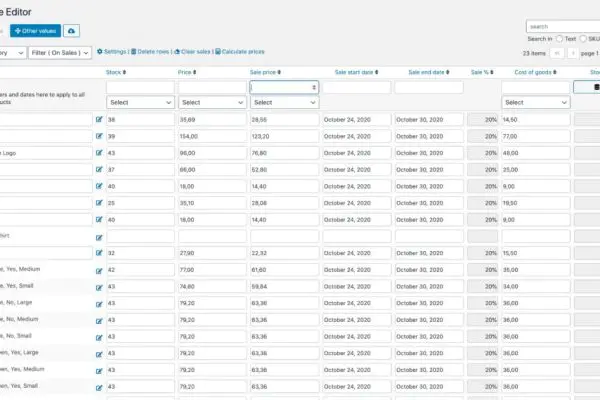The image size is (600, 400).
Task: Click the bulk Price input field above Select
Action: pyautogui.click(x=212, y=87)
